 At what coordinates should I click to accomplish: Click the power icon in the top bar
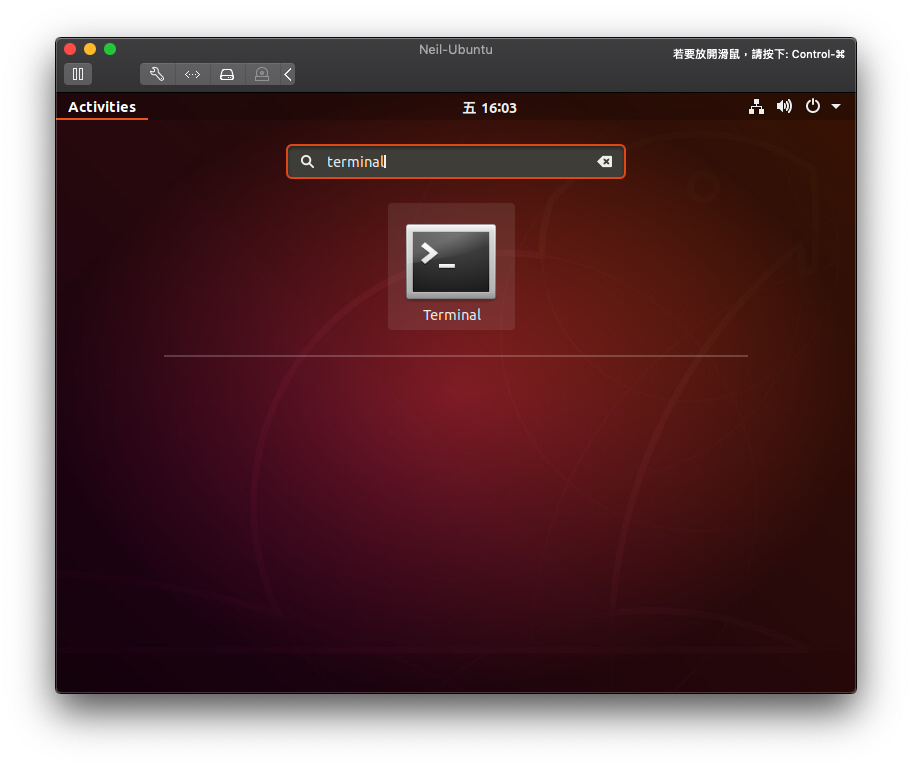click(x=812, y=107)
